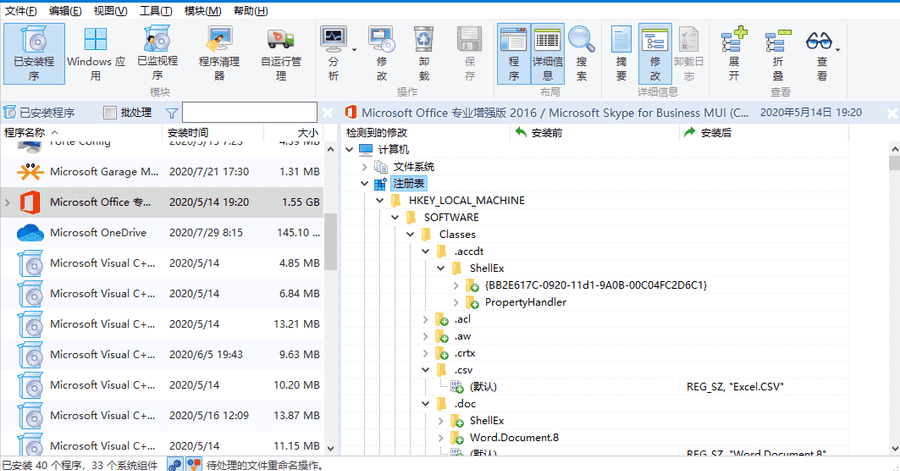Expand the .acl registry key
The image size is (900, 471).
[x=425, y=319]
